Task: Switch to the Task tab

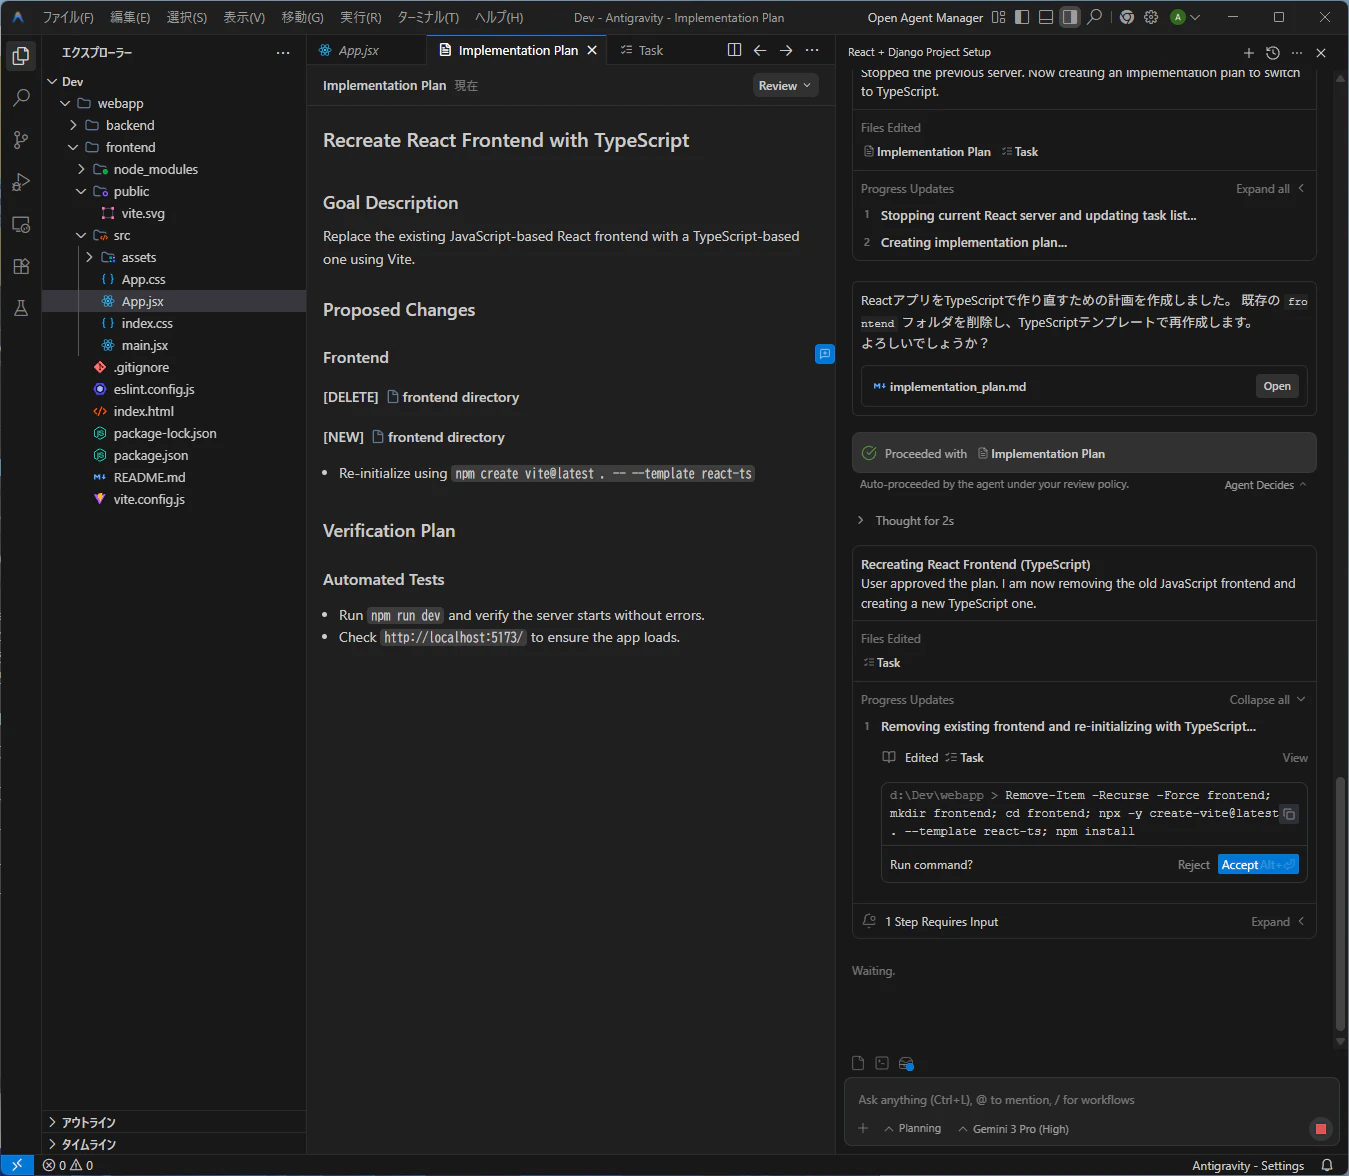Action: [651, 50]
